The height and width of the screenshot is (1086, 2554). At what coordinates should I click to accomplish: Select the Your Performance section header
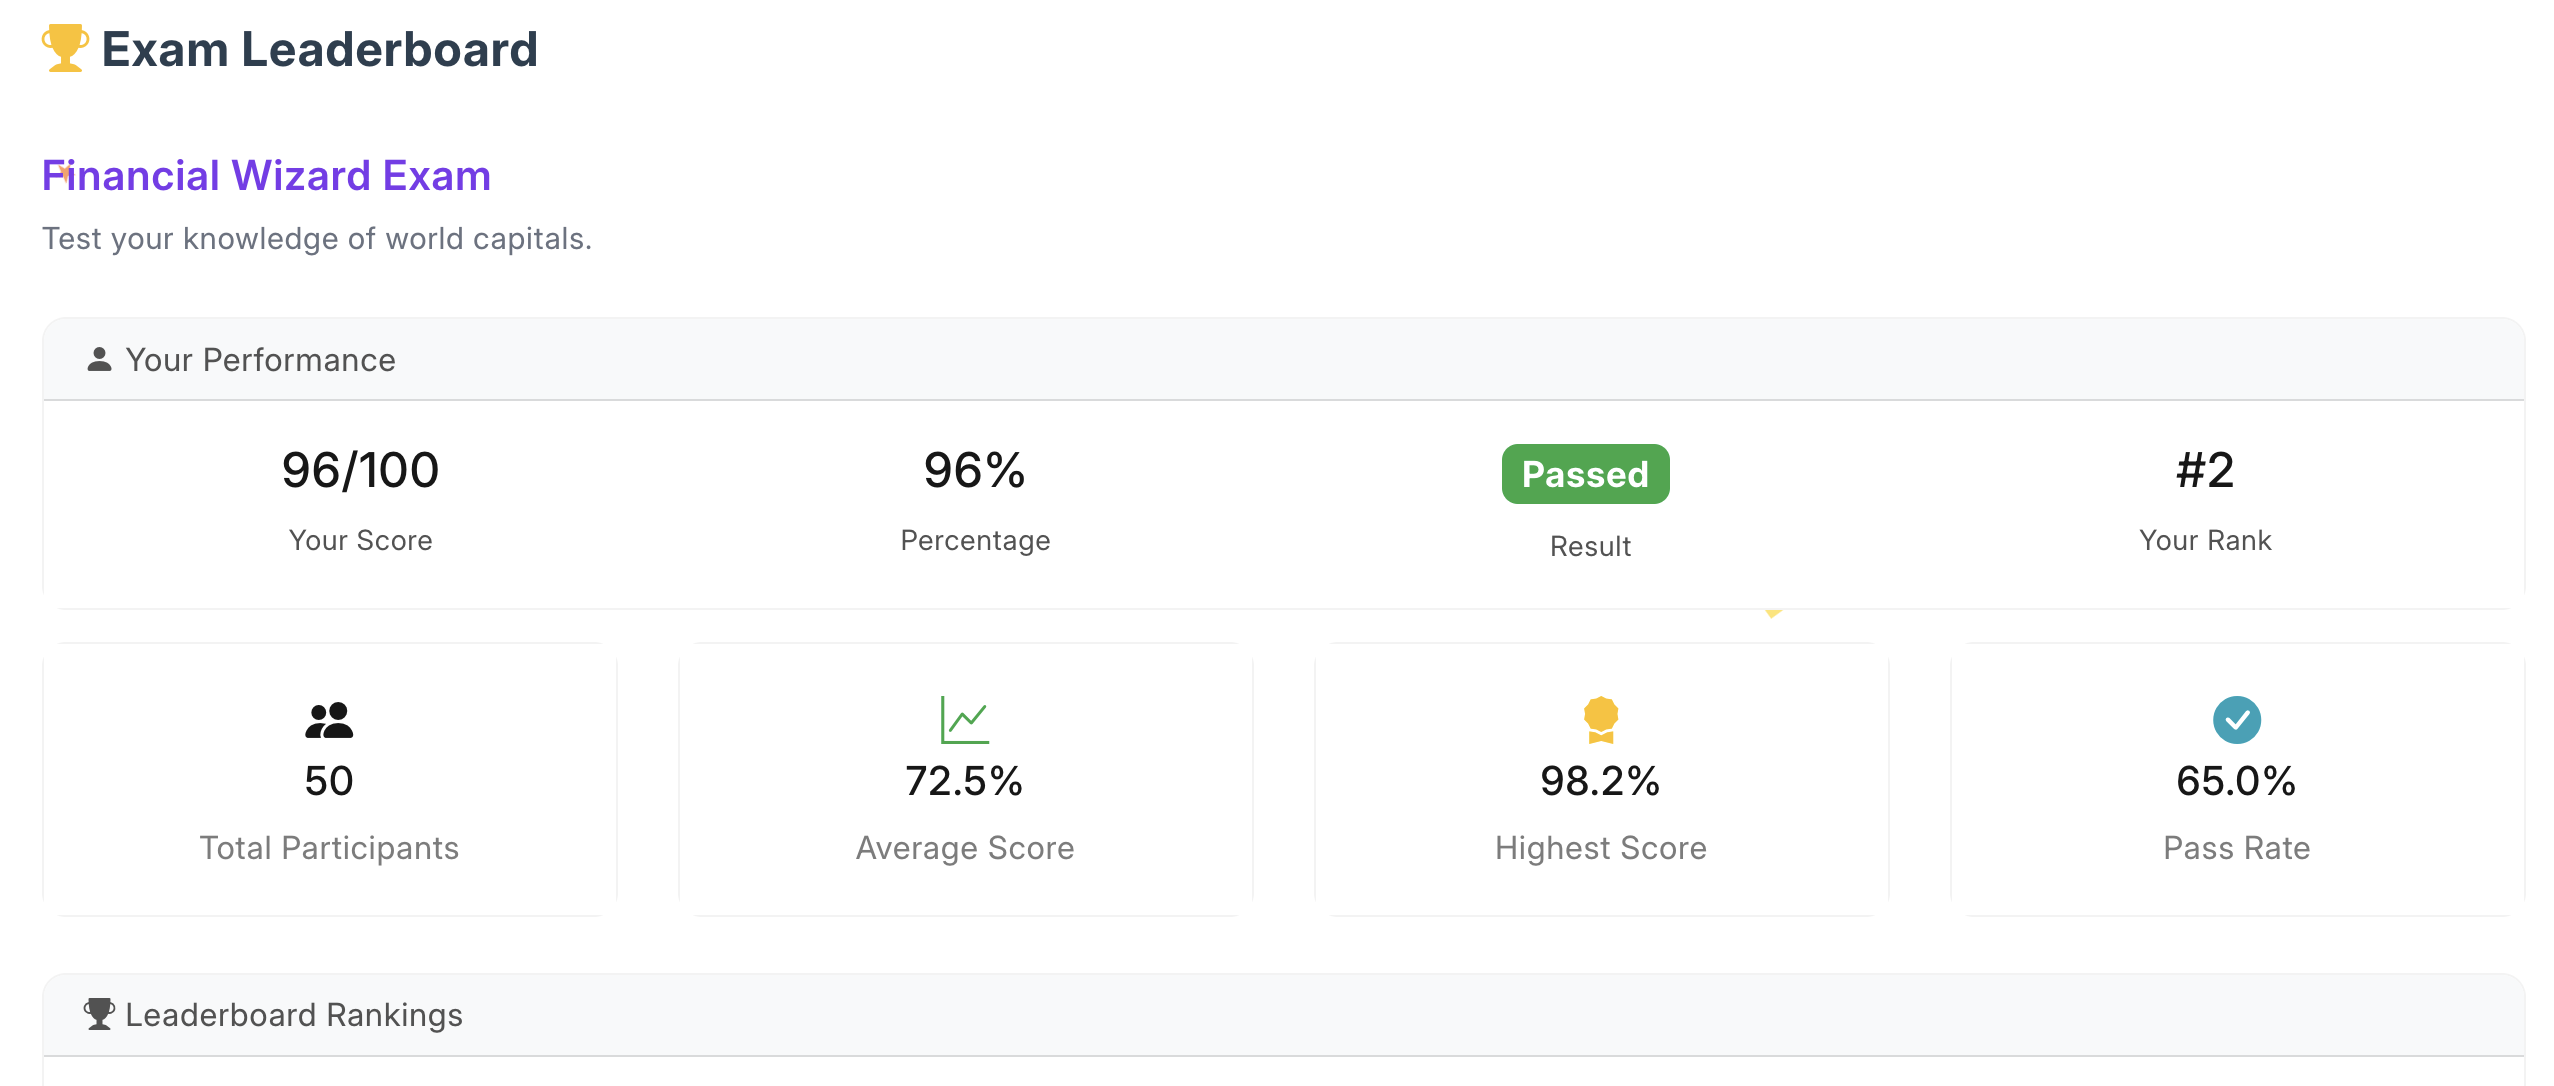pyautogui.click(x=1283, y=360)
